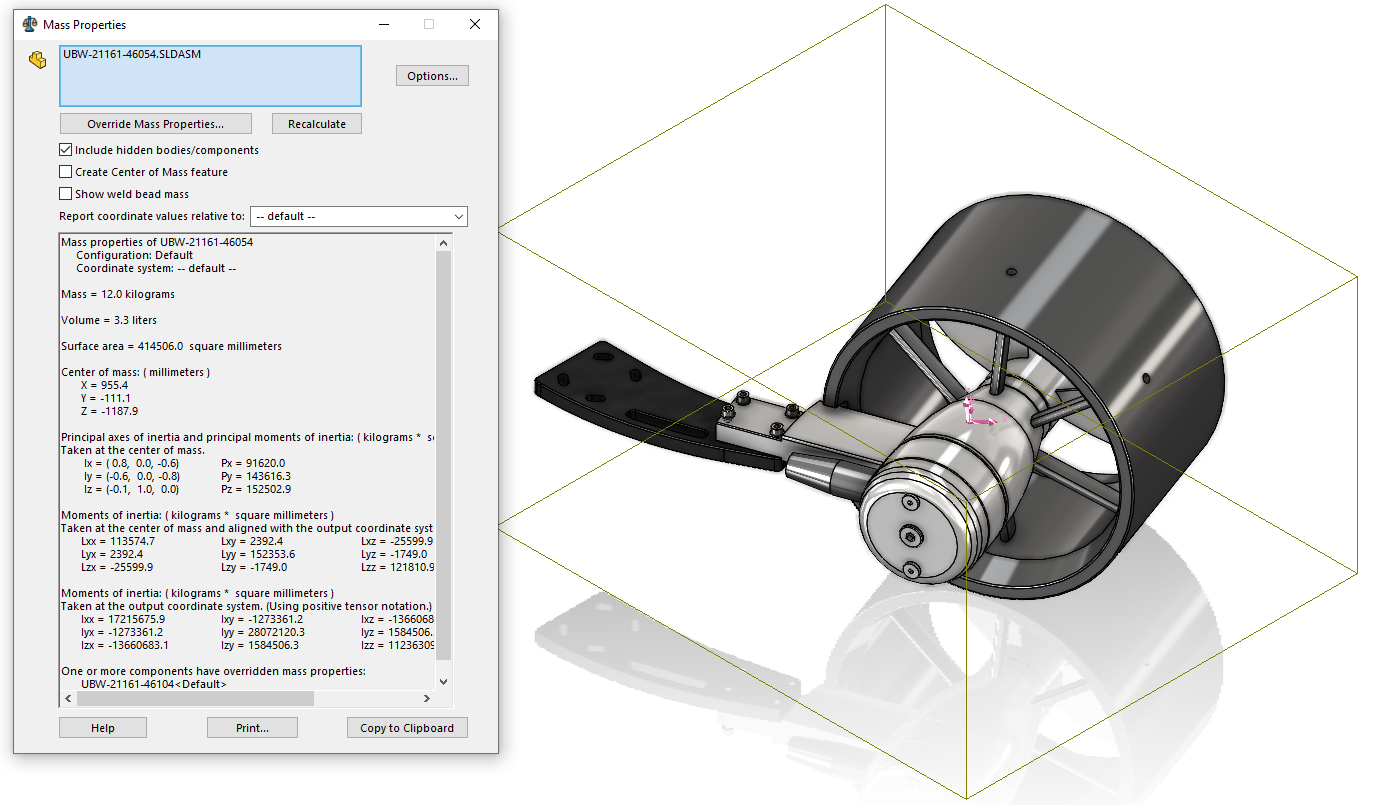This screenshot has height=805, width=1380.
Task: Tick the Show weld bead mass checkbox
Action: pyautogui.click(x=66, y=194)
